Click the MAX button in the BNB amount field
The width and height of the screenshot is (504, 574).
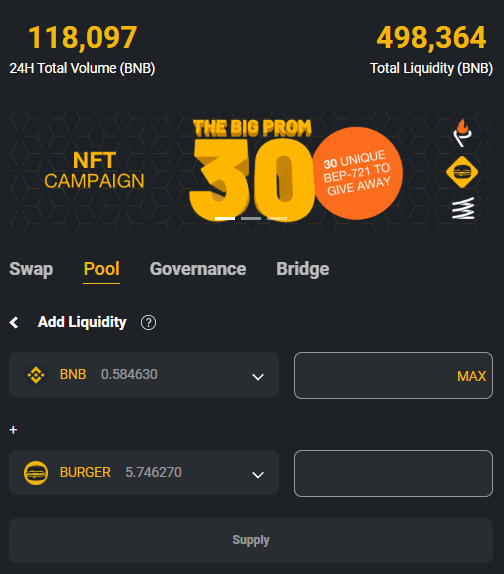pyautogui.click(x=471, y=376)
